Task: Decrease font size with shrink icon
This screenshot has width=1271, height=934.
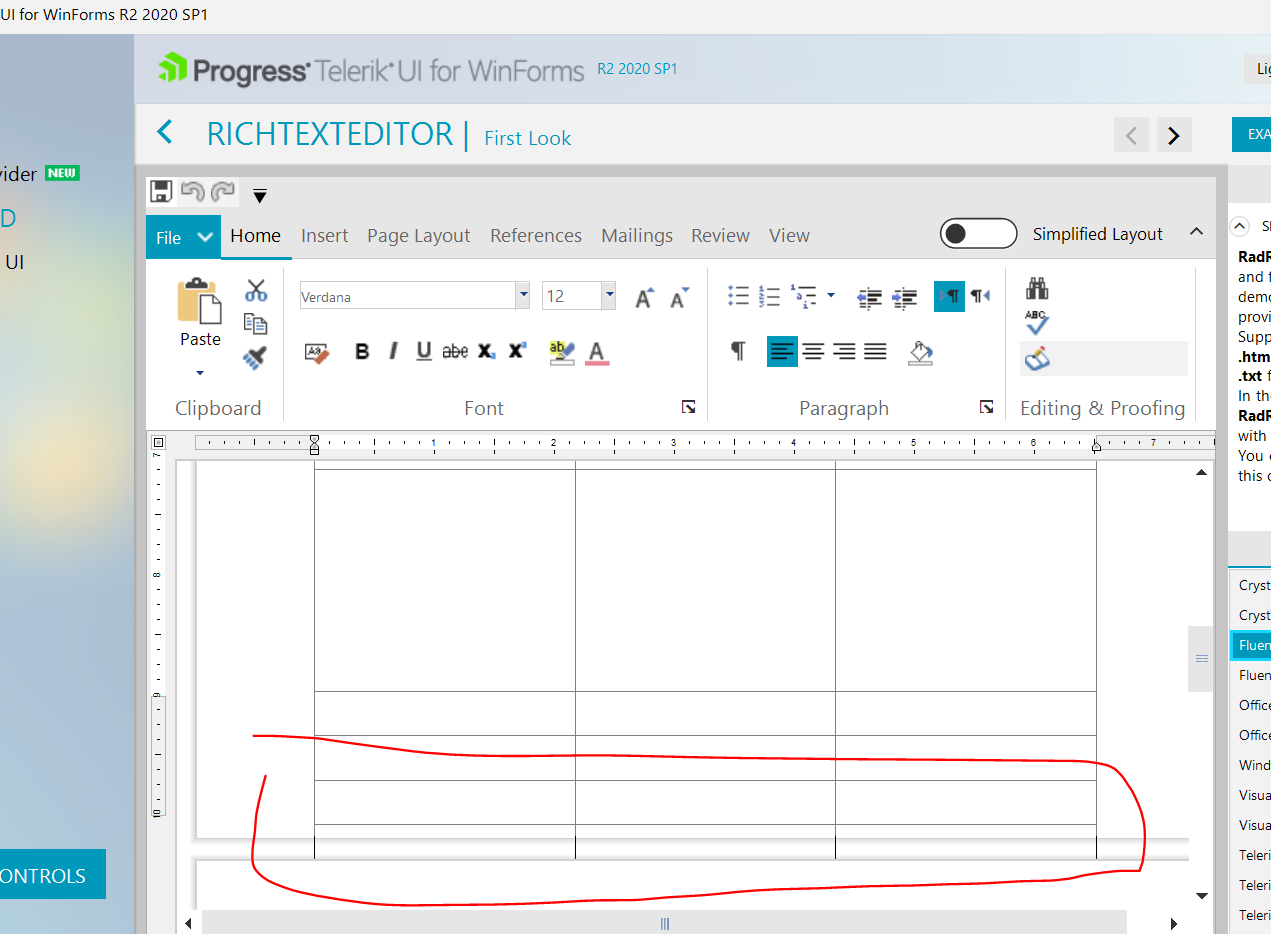Action: pos(679,297)
